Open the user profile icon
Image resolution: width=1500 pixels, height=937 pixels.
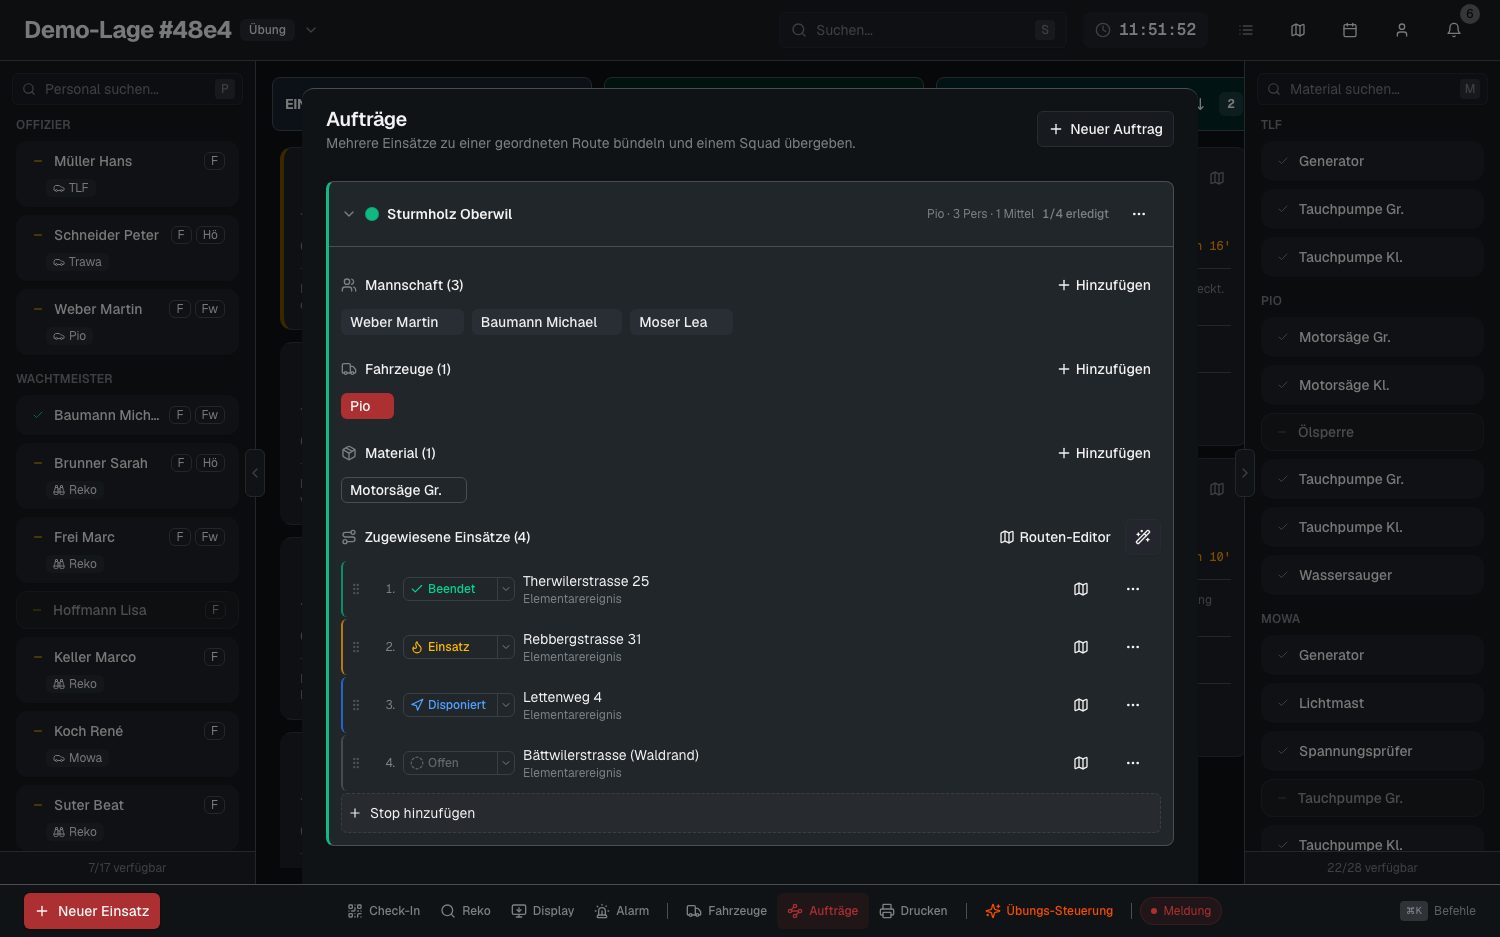click(1402, 30)
